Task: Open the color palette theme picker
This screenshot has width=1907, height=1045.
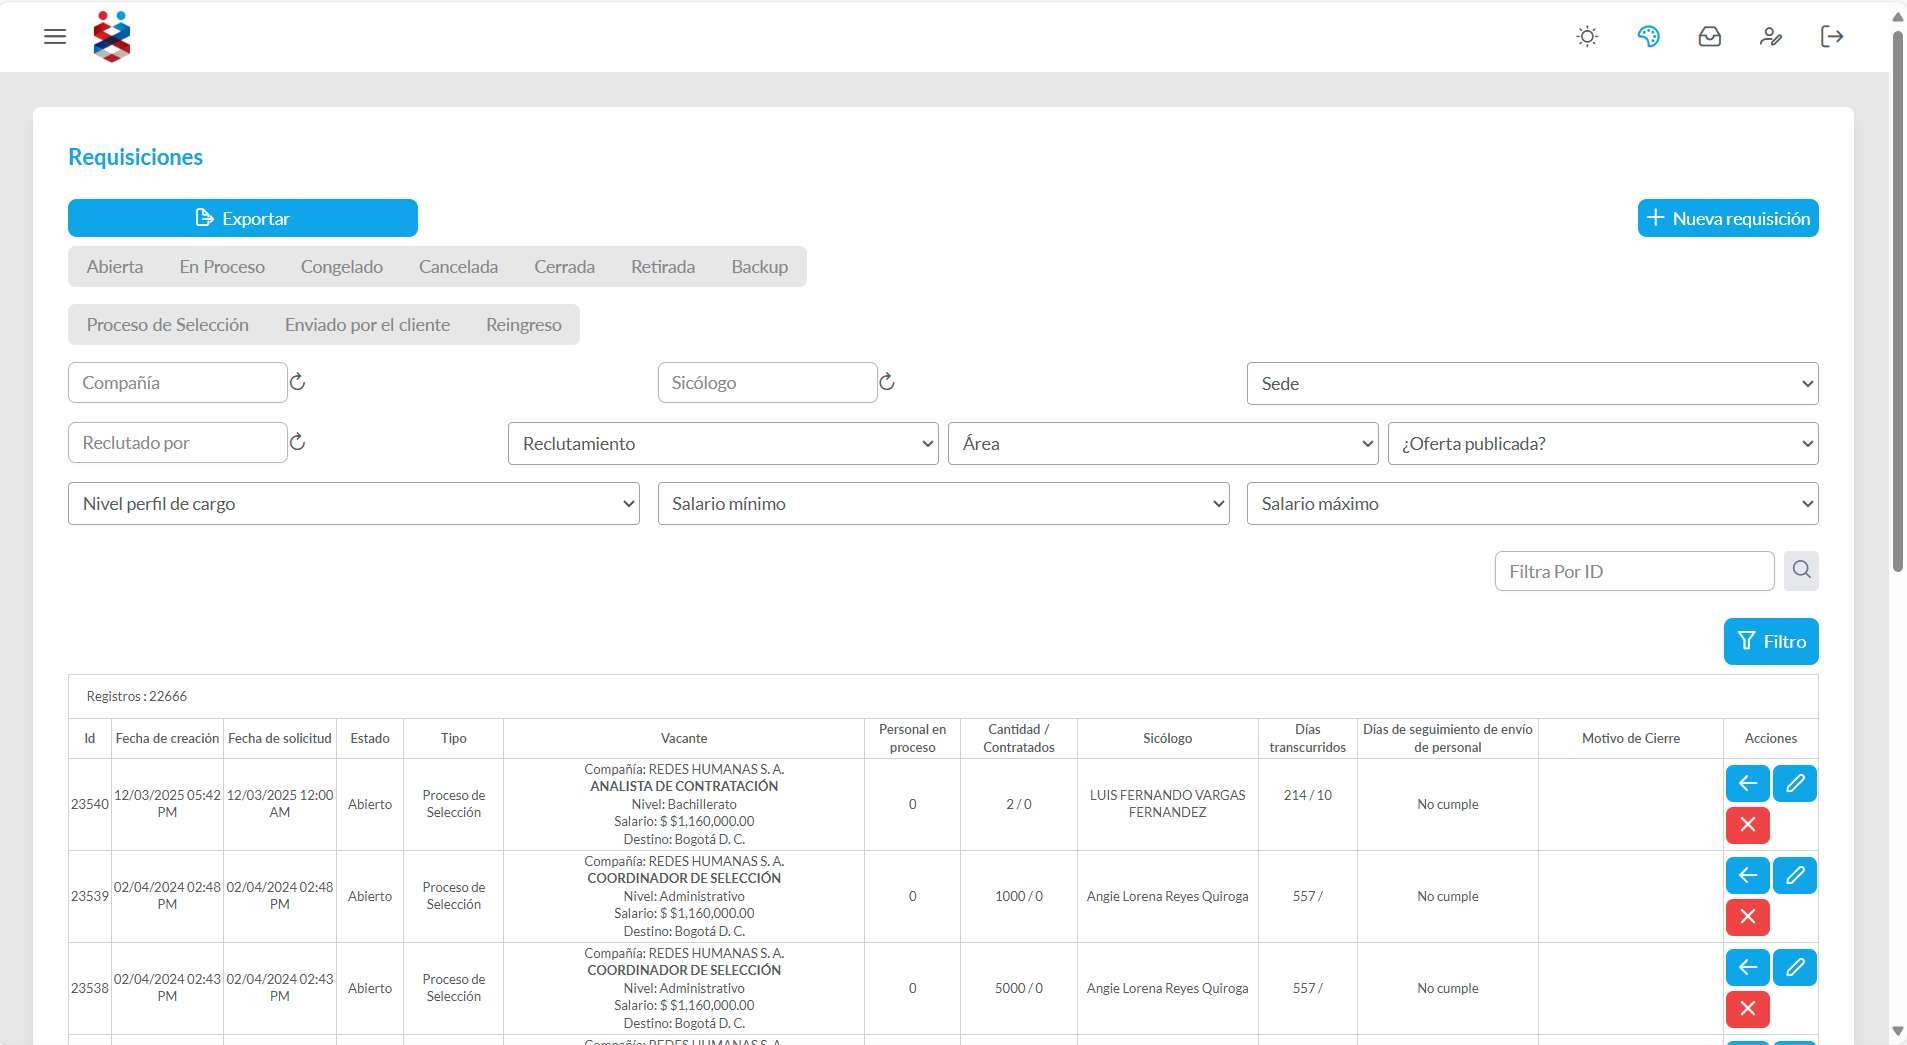Action: [1648, 37]
